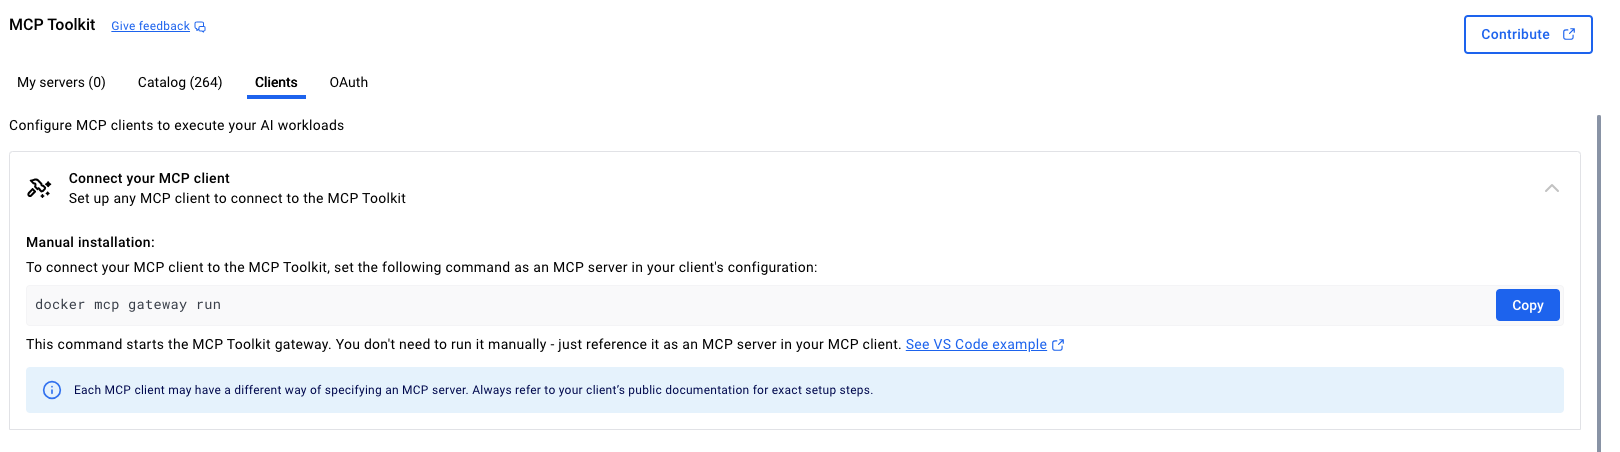Click the external-link icon after VS Code example
This screenshot has height=452, width=1620.
point(1058,345)
